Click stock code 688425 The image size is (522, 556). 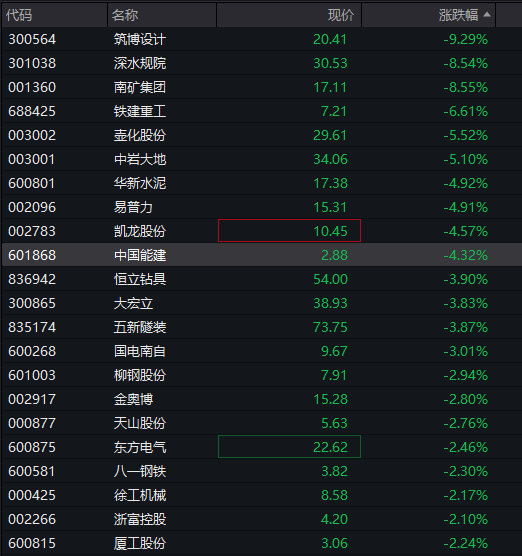pyautogui.click(x=32, y=111)
